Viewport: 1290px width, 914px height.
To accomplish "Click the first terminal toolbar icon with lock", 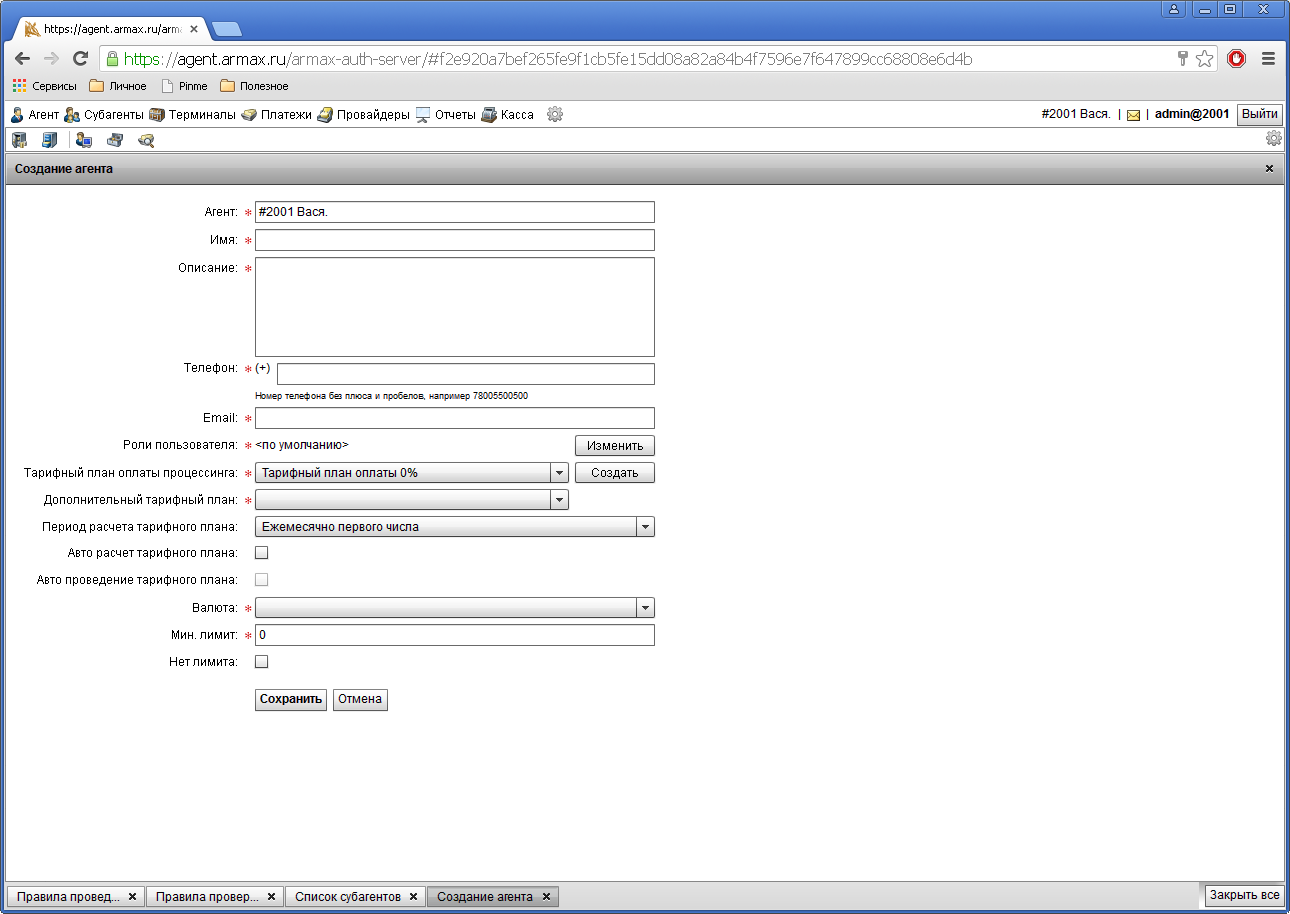I will tap(19, 140).
